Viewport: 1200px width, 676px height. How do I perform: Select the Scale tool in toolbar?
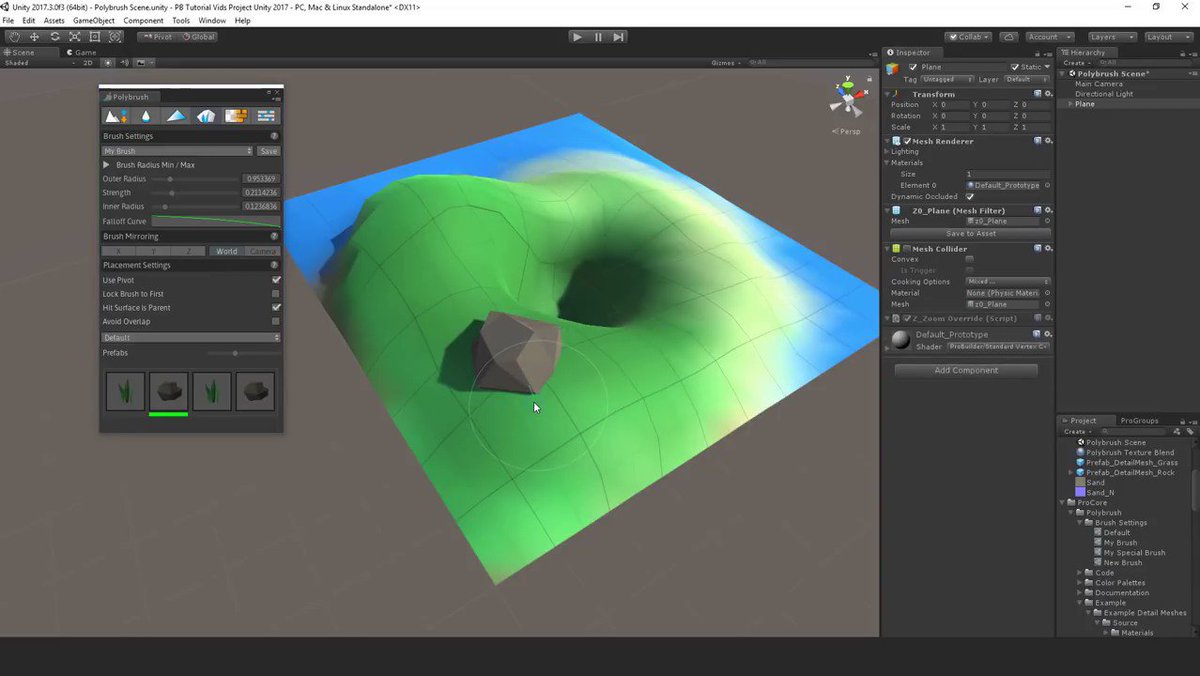(75, 37)
